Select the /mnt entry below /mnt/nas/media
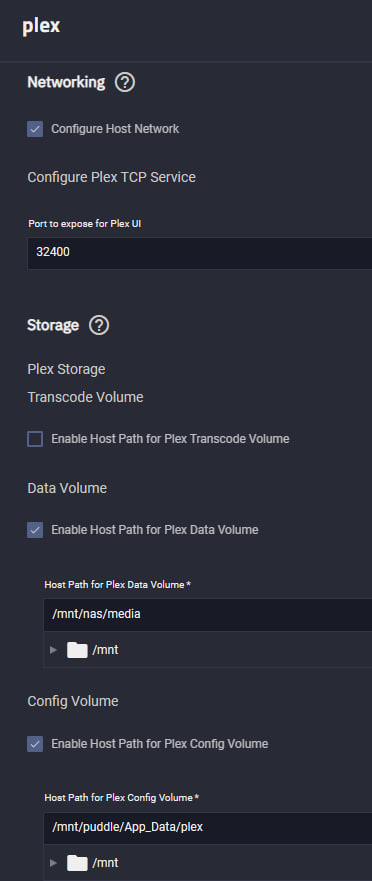 105,650
